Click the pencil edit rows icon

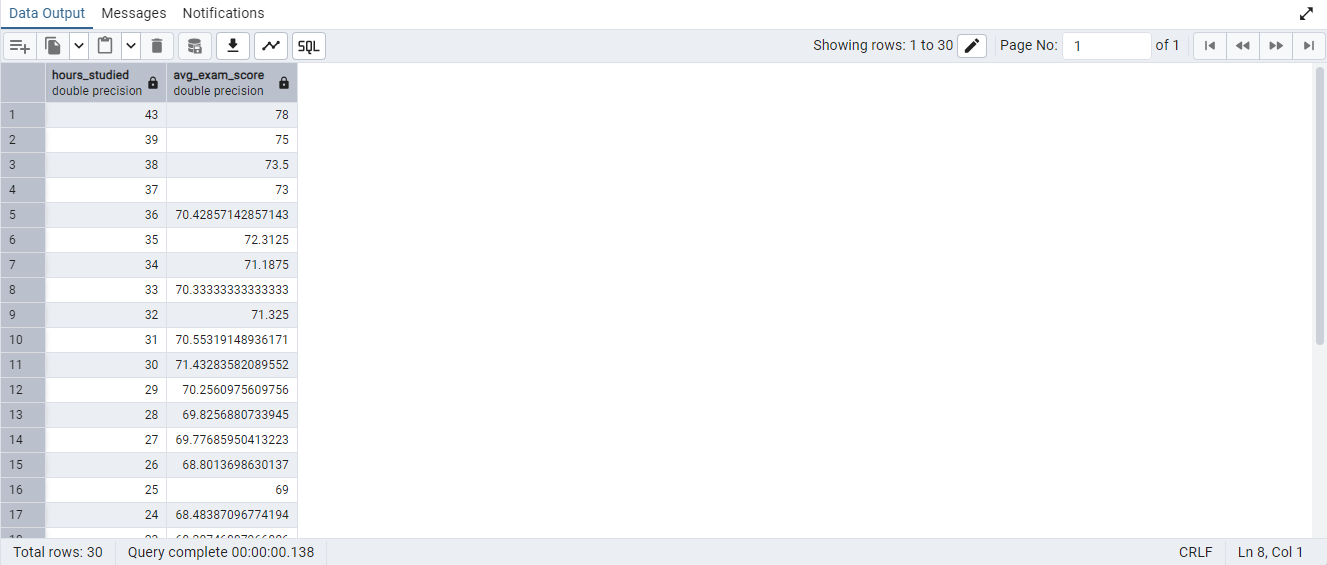[x=972, y=46]
